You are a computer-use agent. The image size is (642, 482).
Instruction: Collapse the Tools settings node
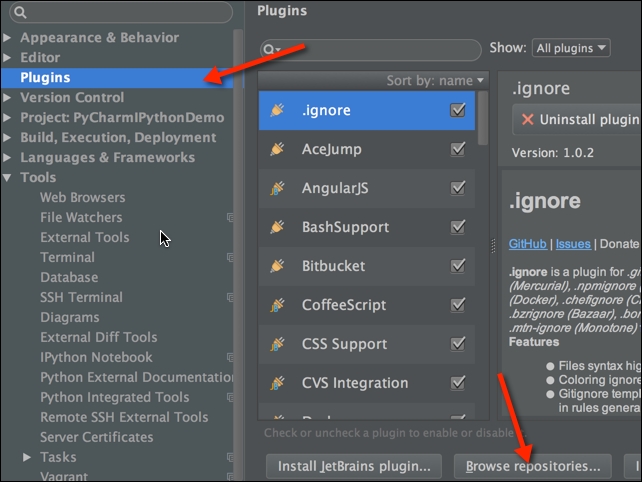pyautogui.click(x=7, y=178)
